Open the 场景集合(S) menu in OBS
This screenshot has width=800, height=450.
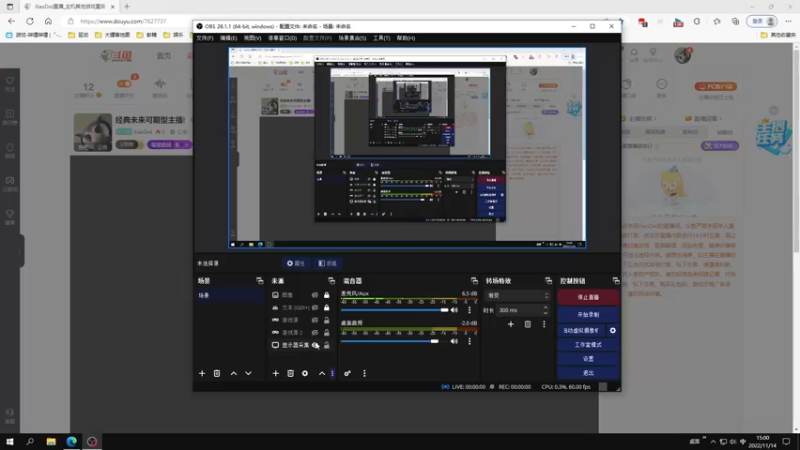(352, 38)
